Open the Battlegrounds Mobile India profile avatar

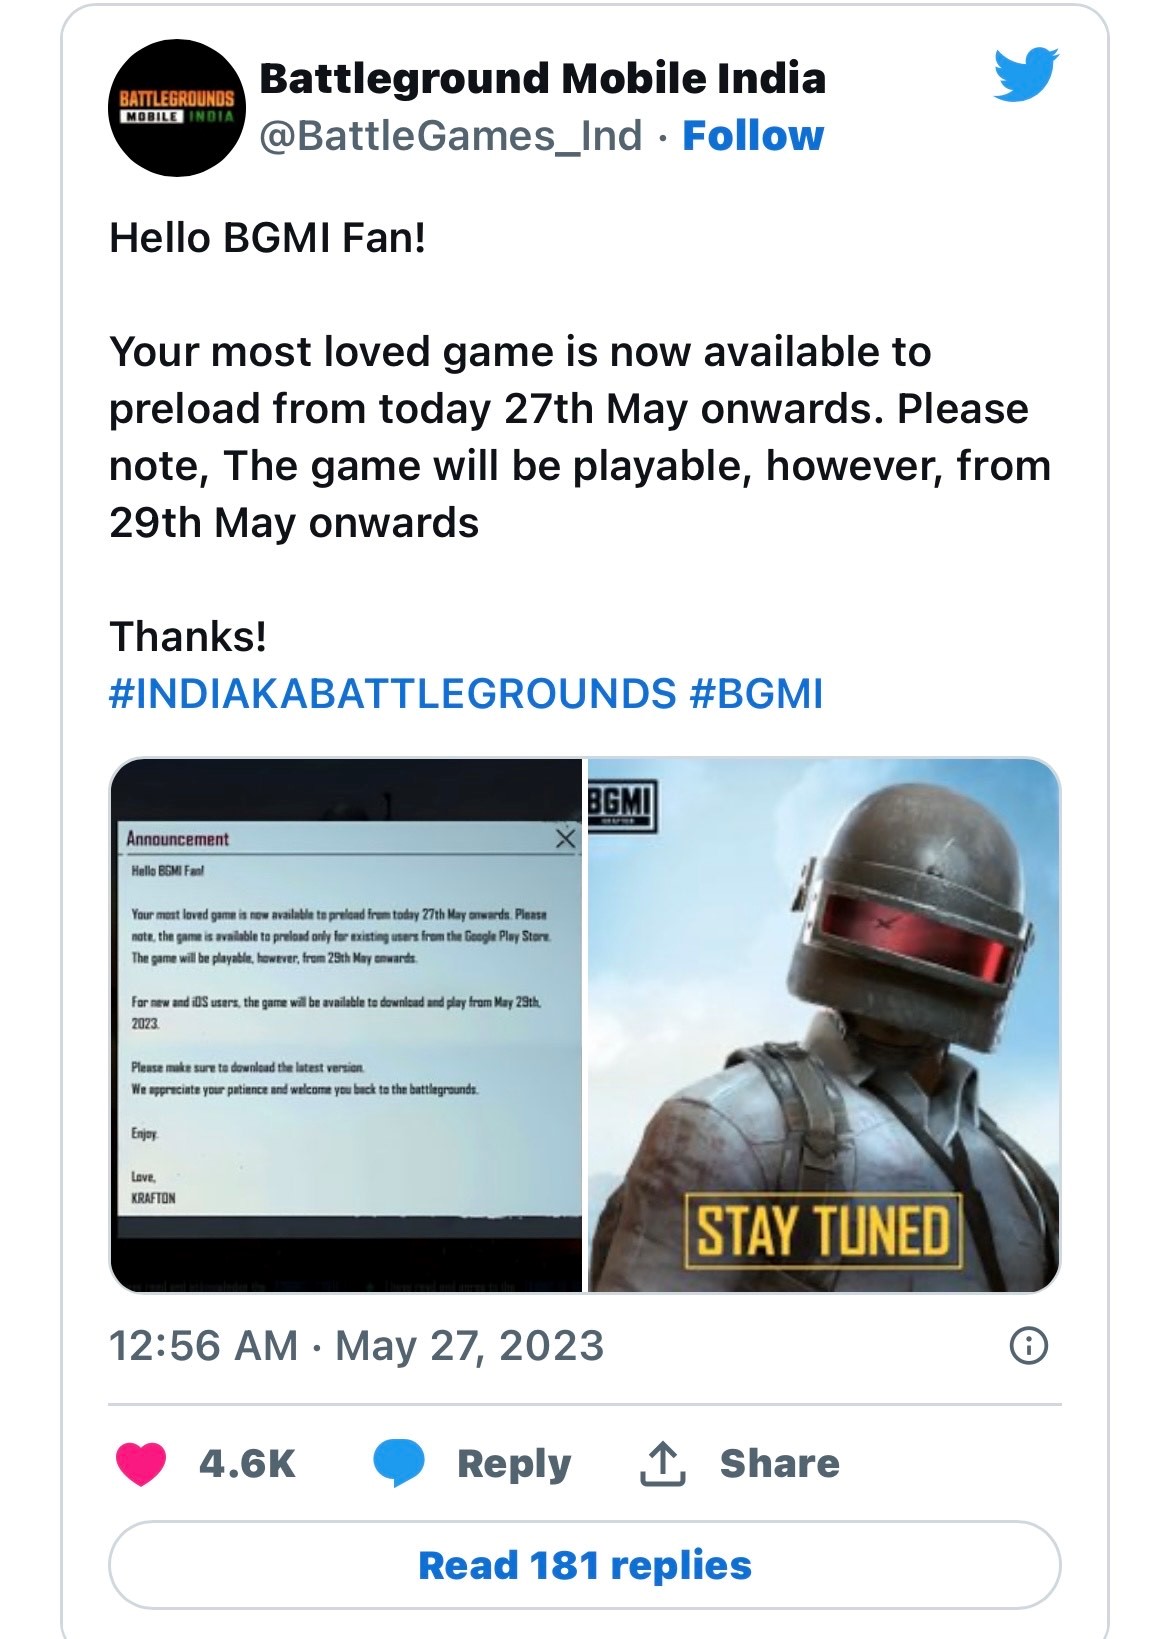tap(176, 108)
